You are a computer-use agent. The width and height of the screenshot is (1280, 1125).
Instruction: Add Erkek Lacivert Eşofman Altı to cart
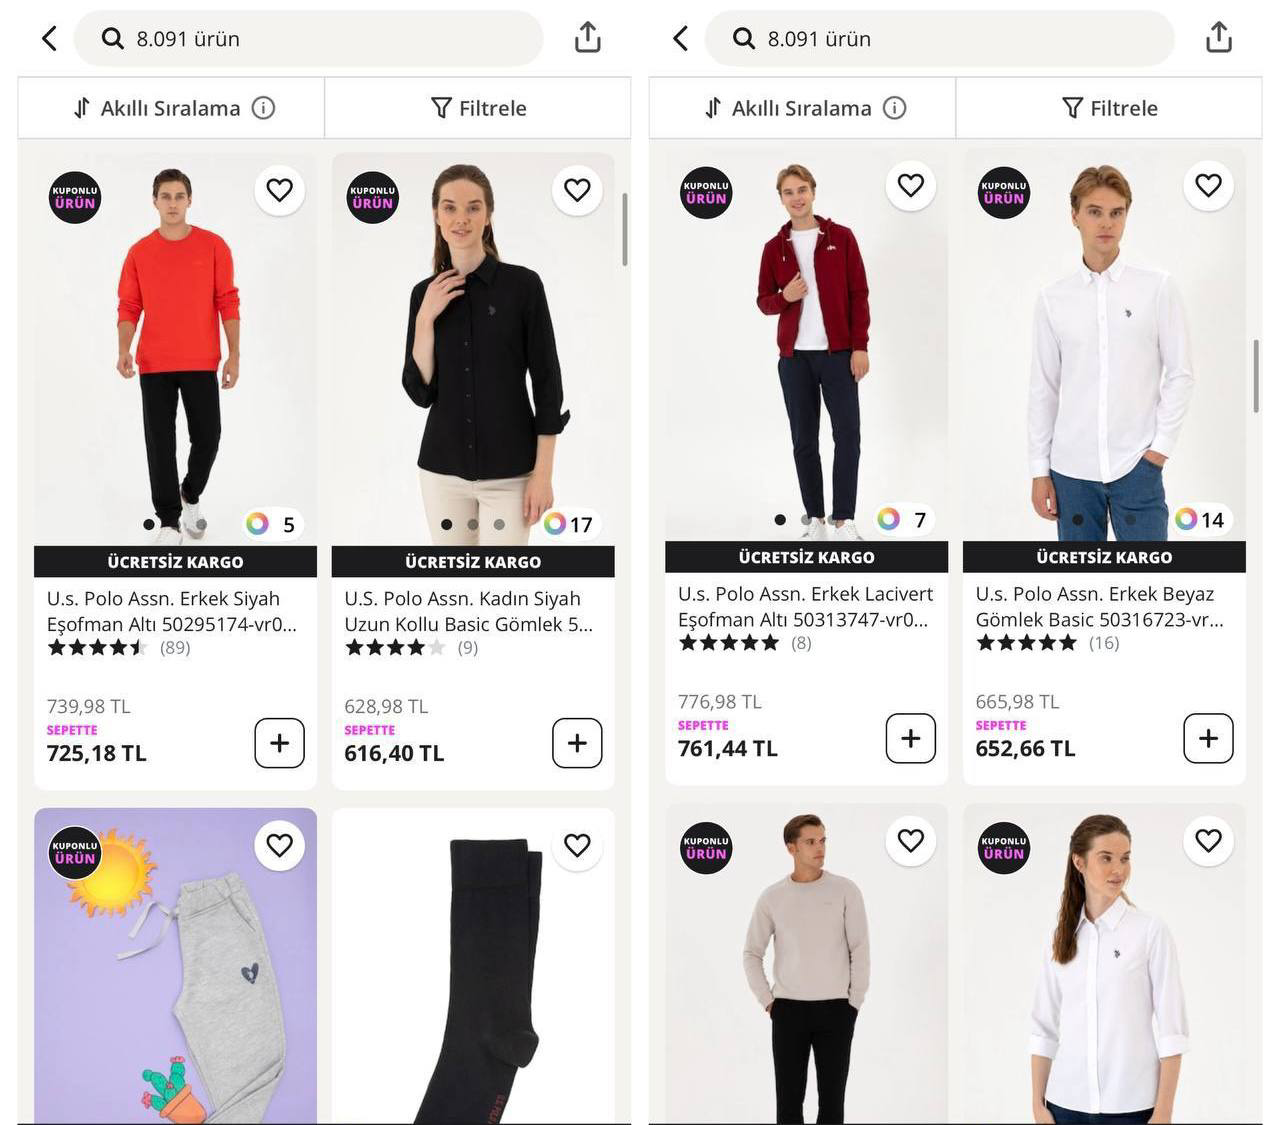[910, 739]
